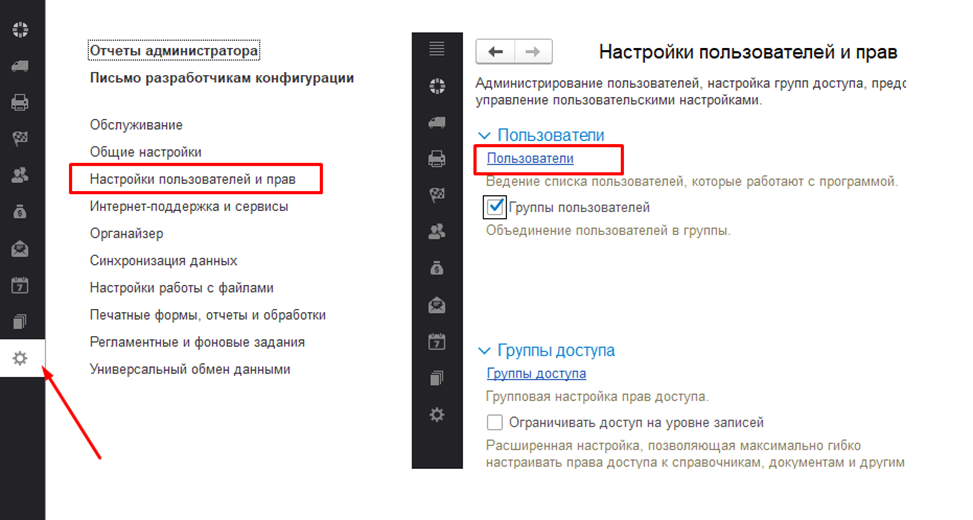Open Отчеты администратора at the top
This screenshot has height=520, width=973.
pyautogui.click(x=174, y=50)
